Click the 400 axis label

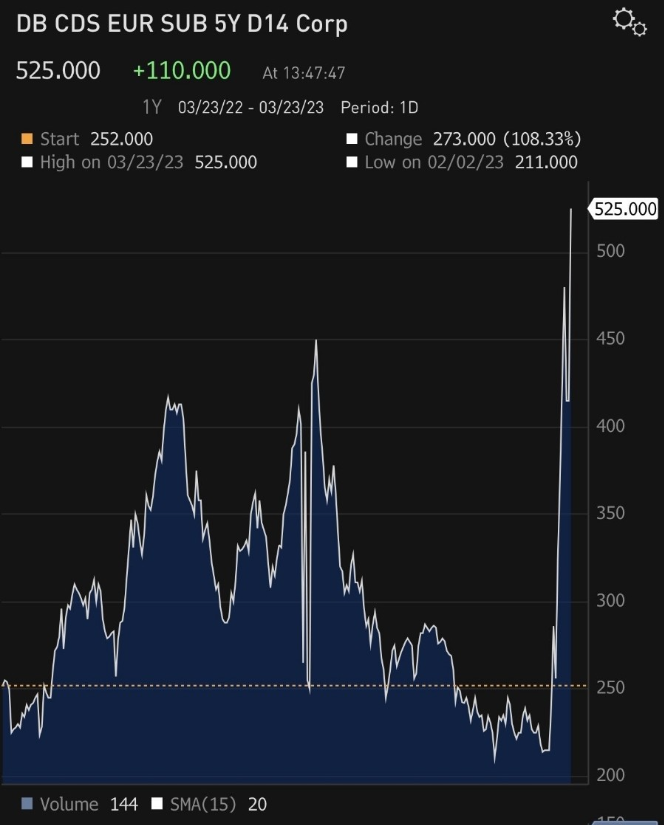[610, 426]
